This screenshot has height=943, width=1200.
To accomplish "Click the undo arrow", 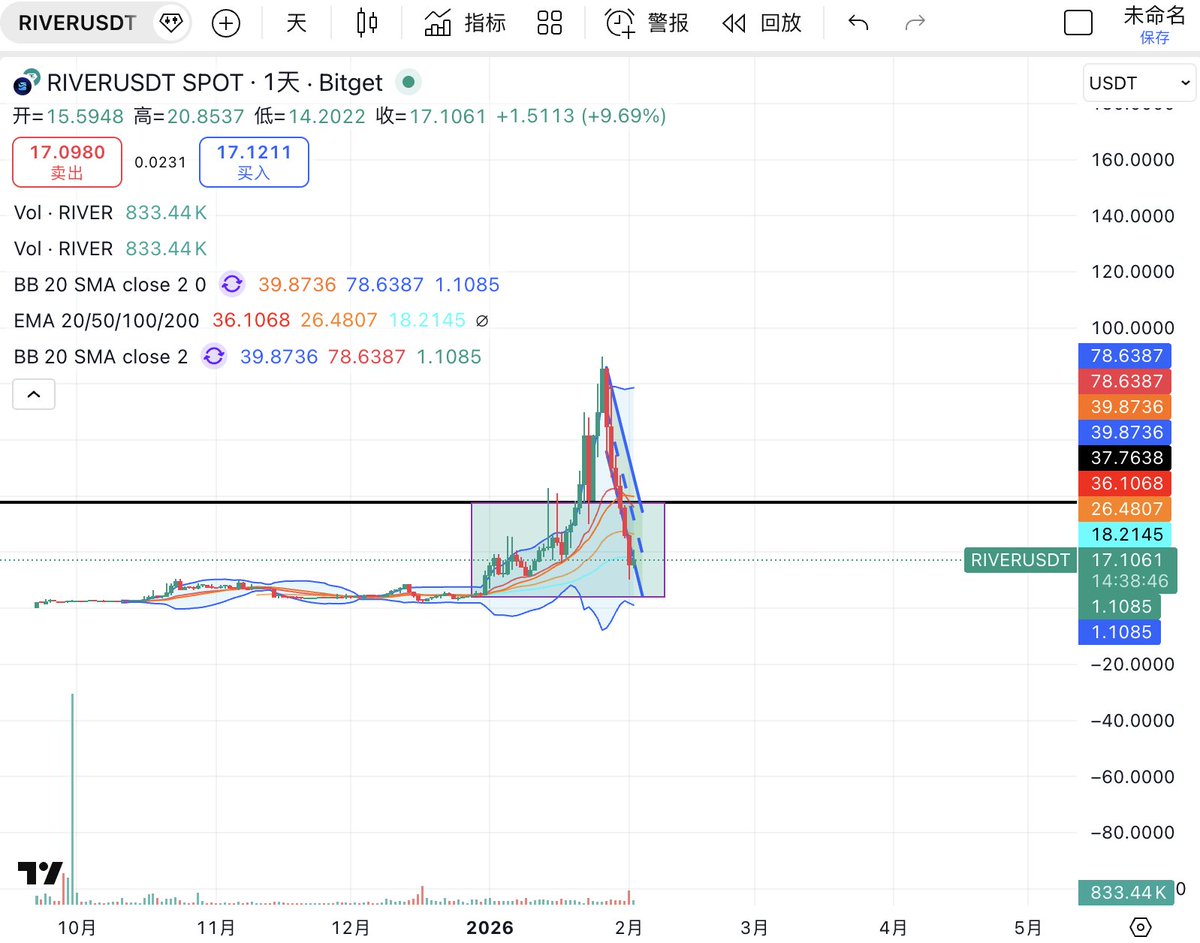I will click(858, 23).
